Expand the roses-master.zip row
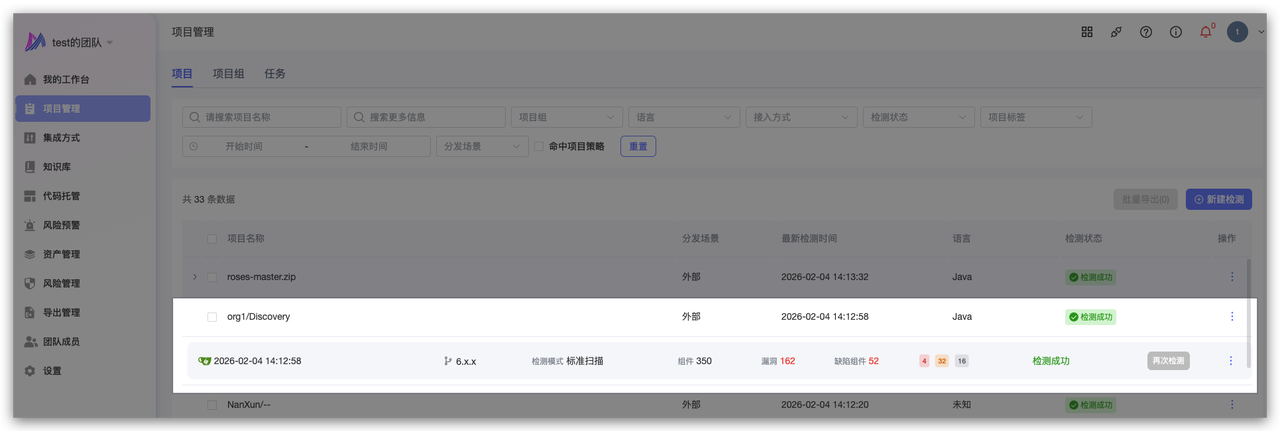This screenshot has height=431, width=1280. (x=194, y=277)
